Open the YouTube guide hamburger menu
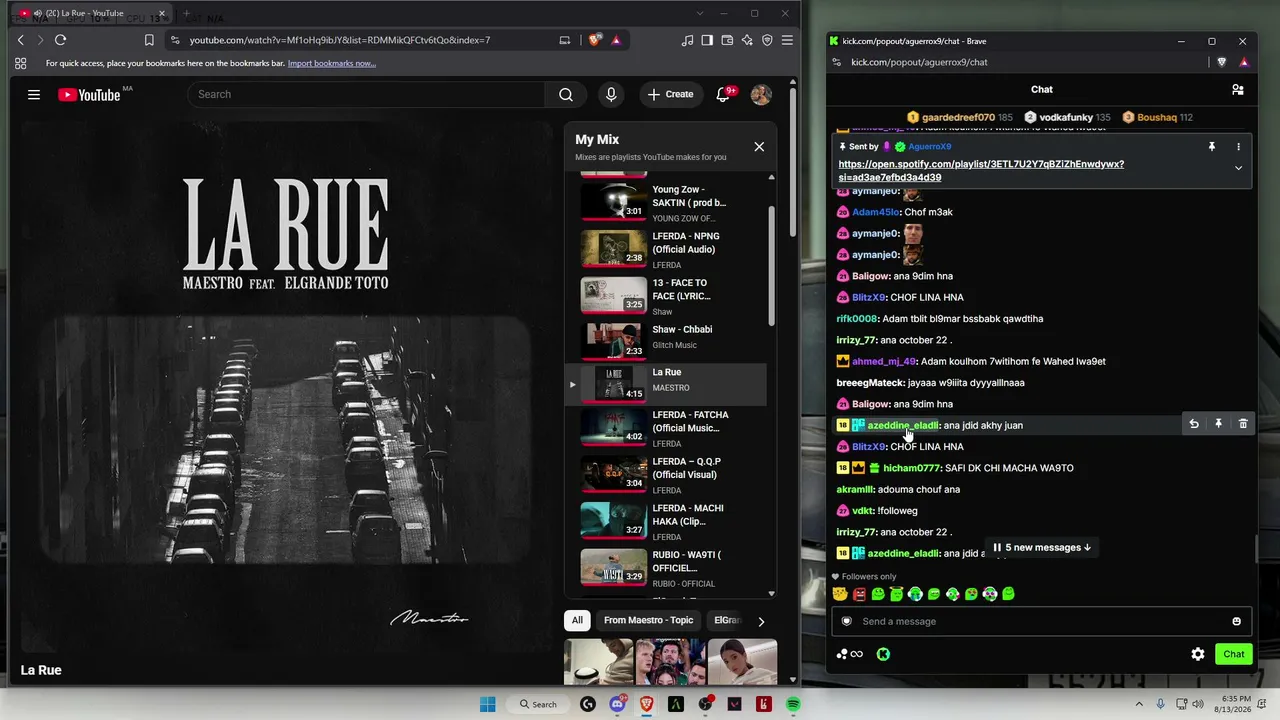Screen dimensions: 1280x720 point(34,94)
